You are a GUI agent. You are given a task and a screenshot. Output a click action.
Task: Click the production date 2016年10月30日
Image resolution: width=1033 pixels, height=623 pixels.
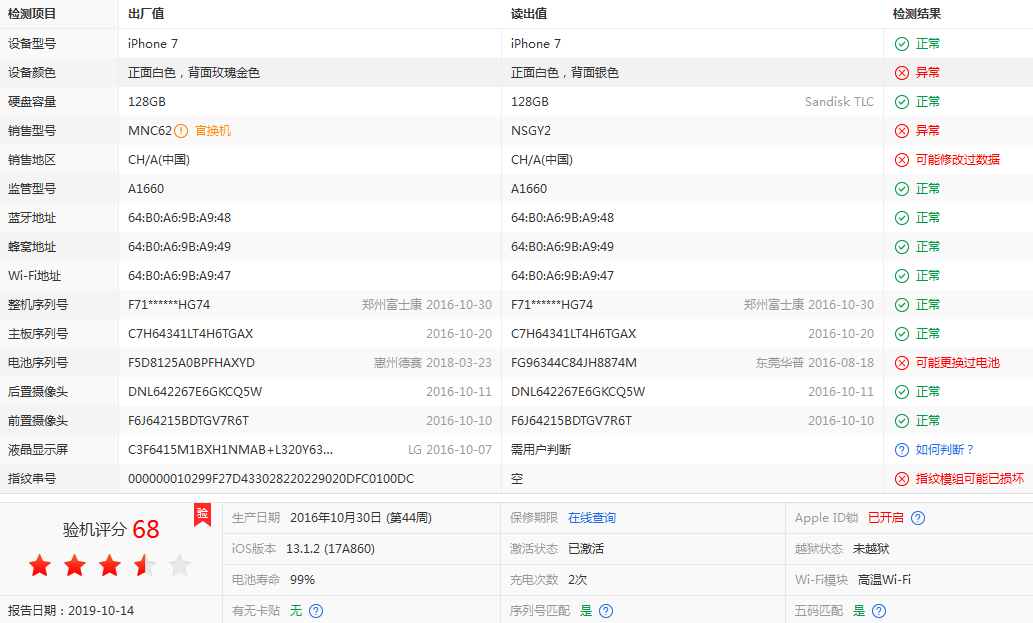click(x=335, y=518)
